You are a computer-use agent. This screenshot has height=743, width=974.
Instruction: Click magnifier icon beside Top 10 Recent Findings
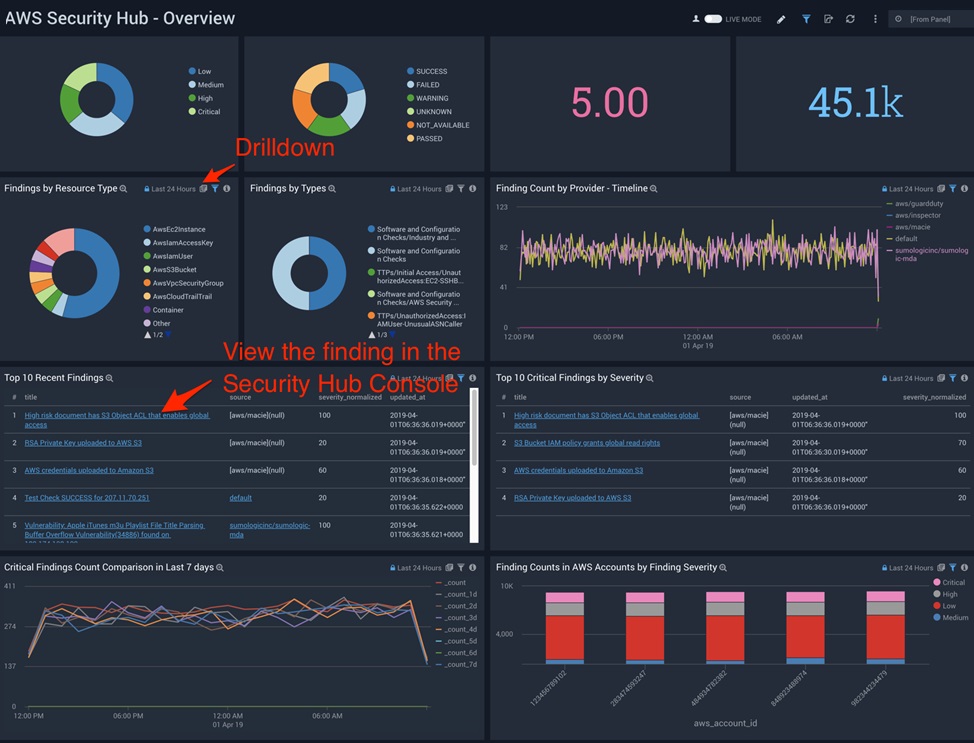[109, 378]
